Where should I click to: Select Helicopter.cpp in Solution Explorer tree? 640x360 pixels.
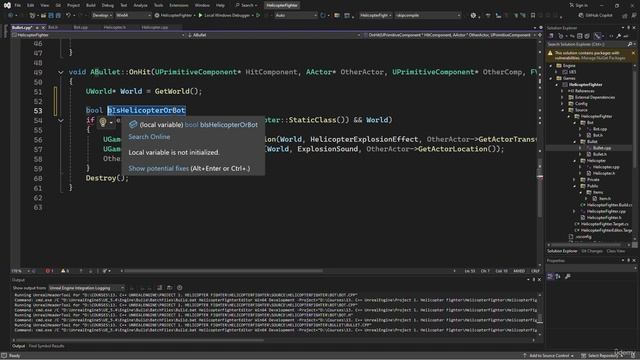point(606,167)
